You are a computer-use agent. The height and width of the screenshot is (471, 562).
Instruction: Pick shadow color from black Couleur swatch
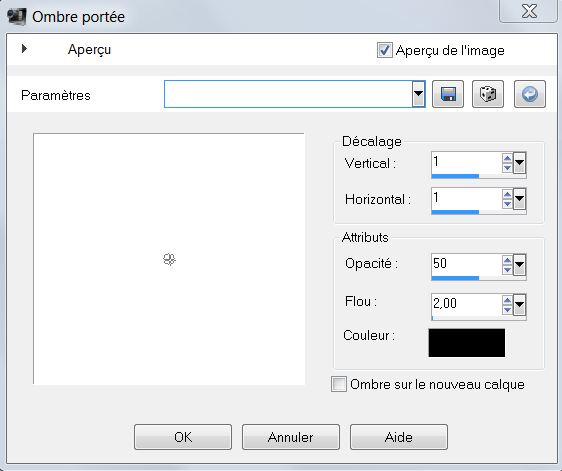point(467,343)
